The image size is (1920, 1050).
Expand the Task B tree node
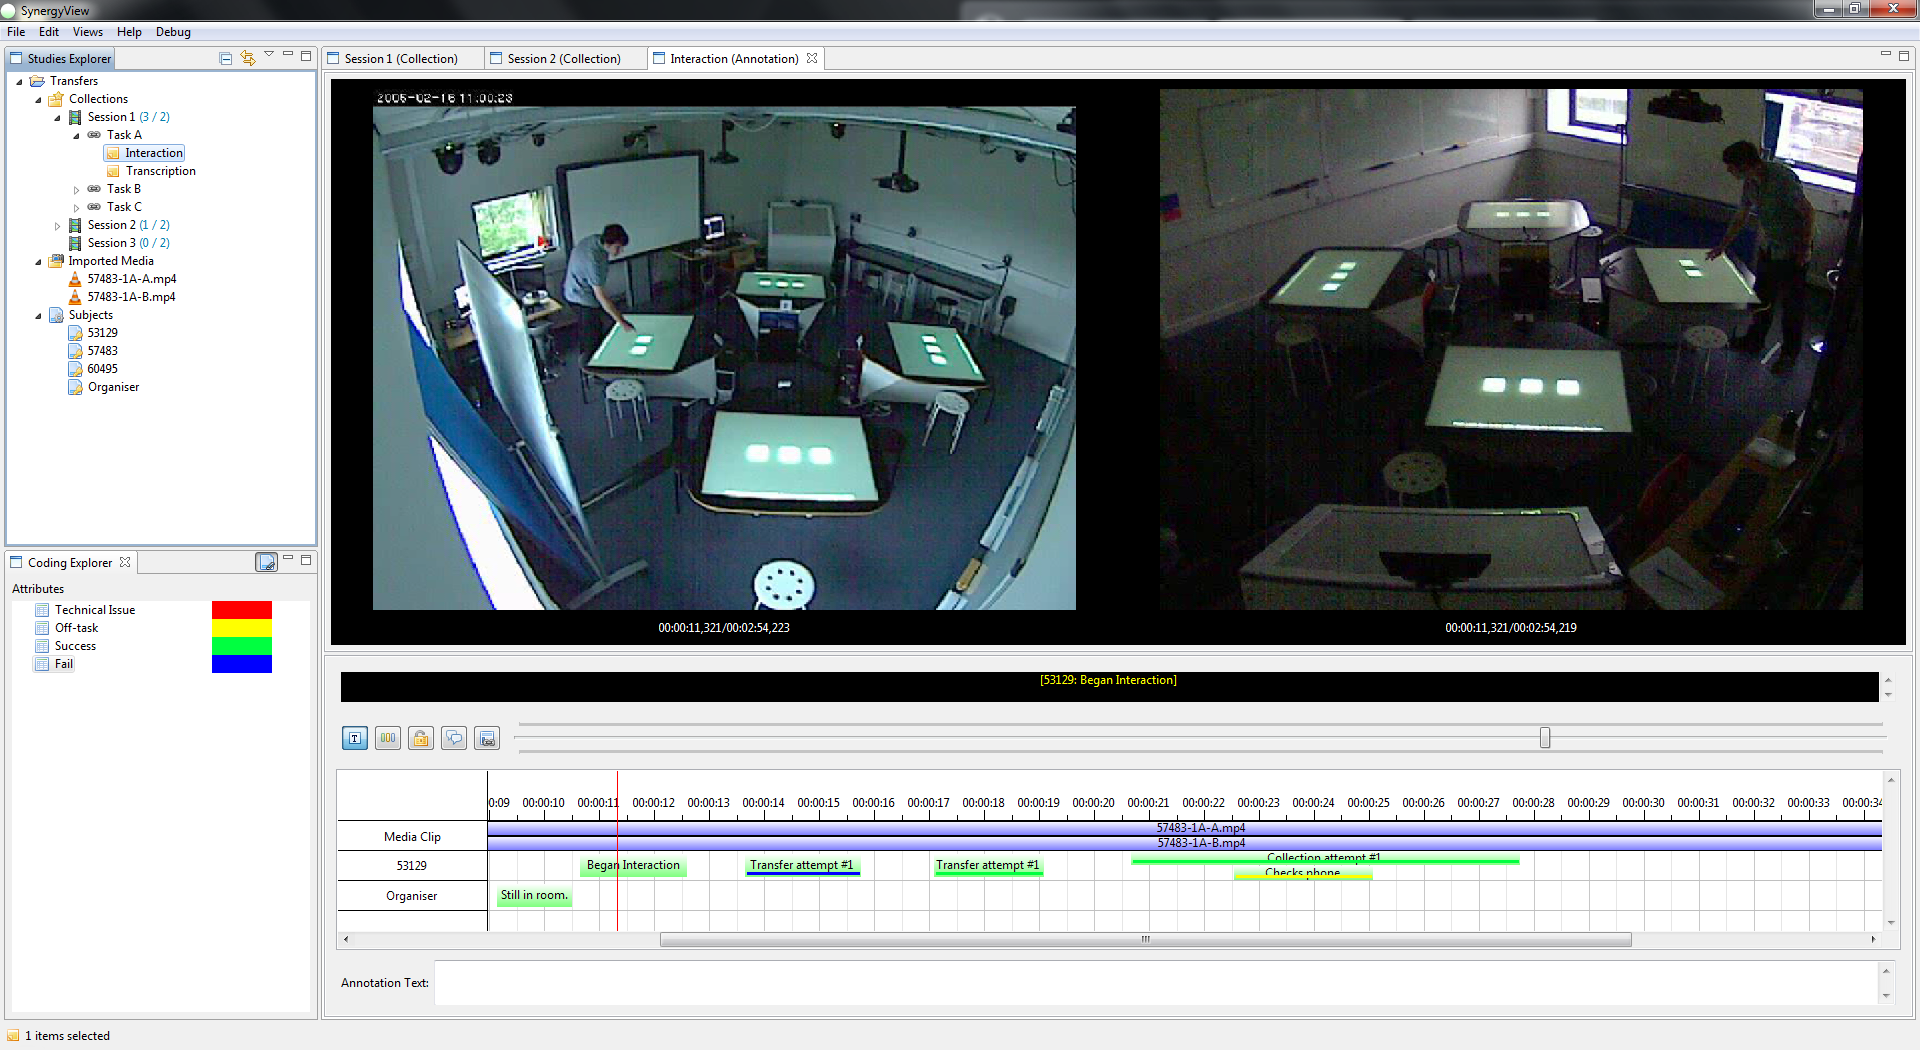(x=76, y=189)
